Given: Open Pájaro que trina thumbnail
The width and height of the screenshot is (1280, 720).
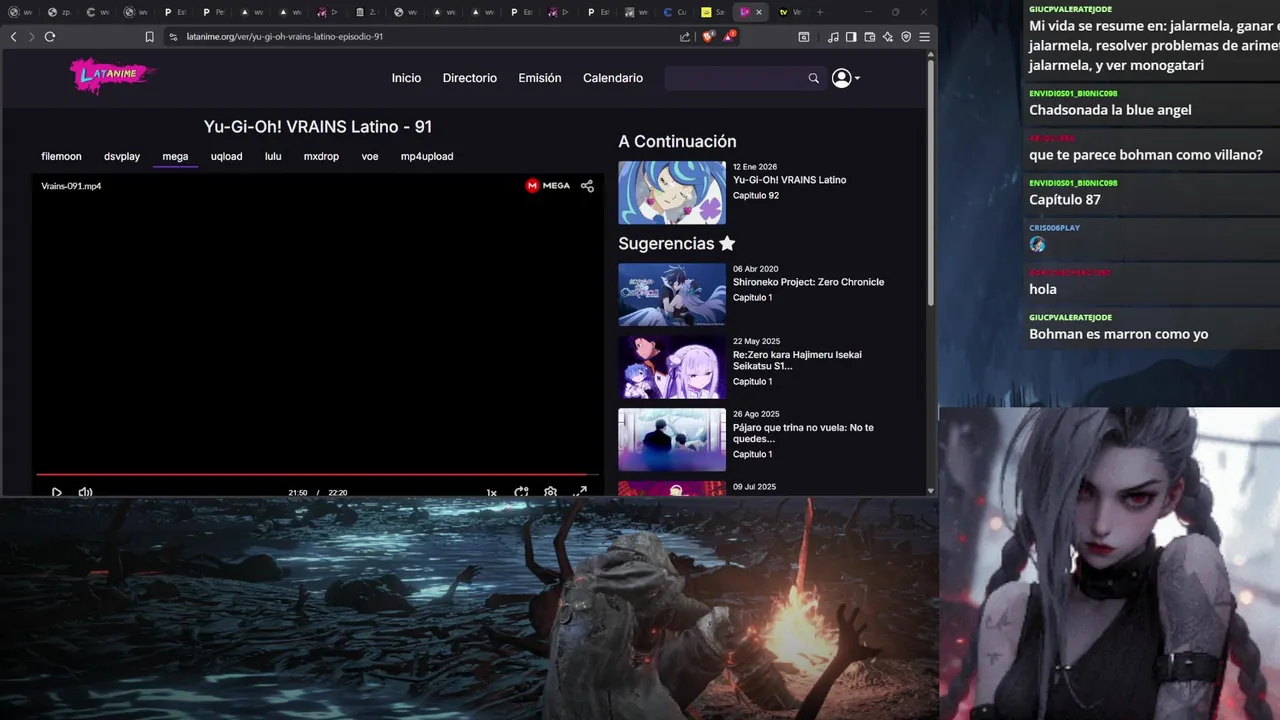Looking at the screenshot, I should 672,440.
